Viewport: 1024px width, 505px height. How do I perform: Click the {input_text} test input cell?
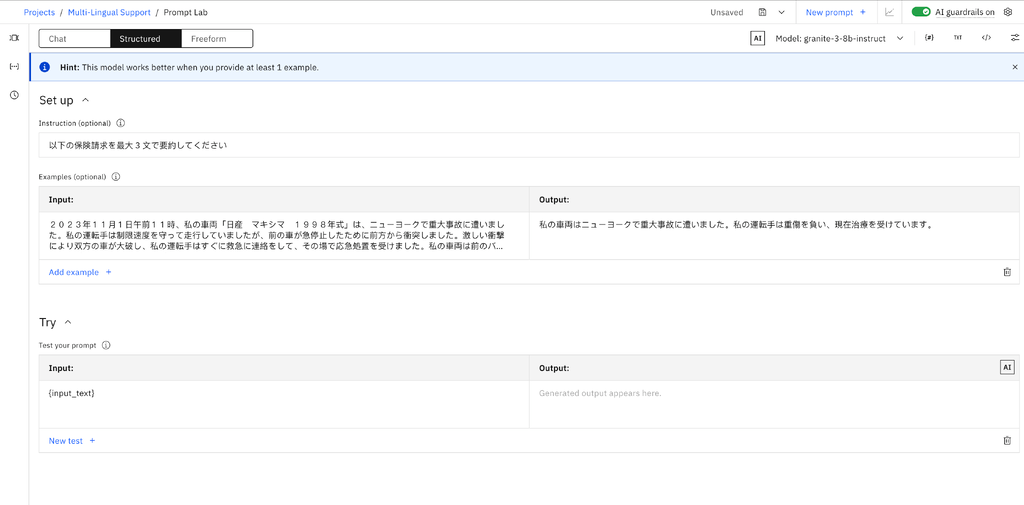pos(284,404)
